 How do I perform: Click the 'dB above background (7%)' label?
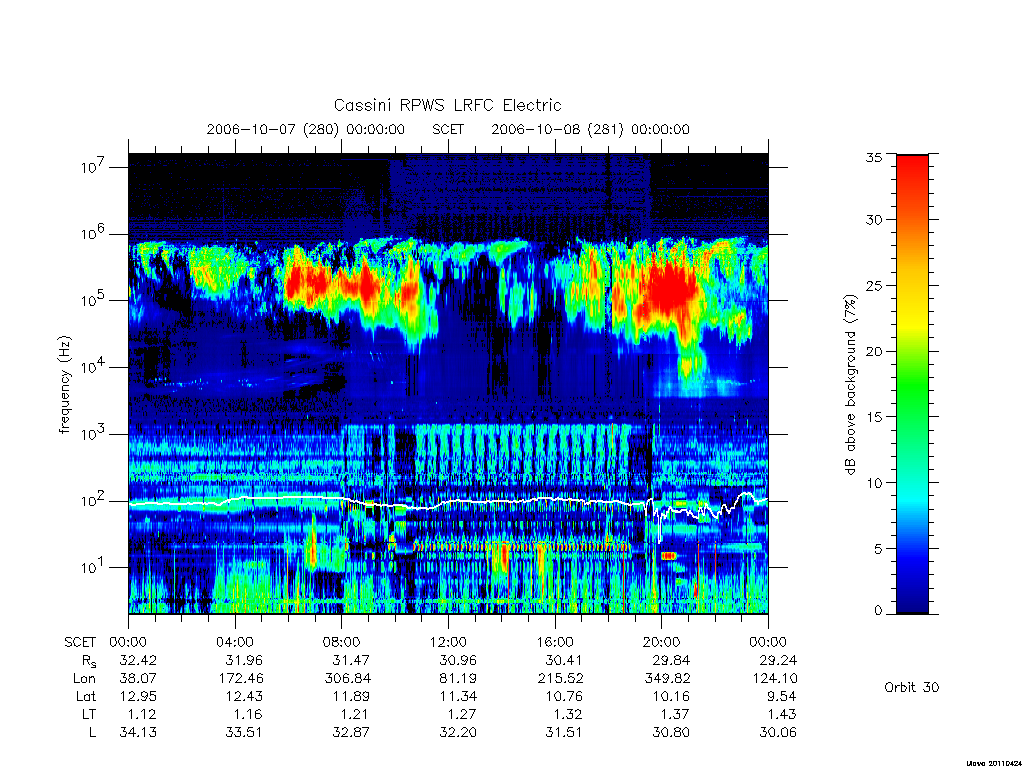850,385
